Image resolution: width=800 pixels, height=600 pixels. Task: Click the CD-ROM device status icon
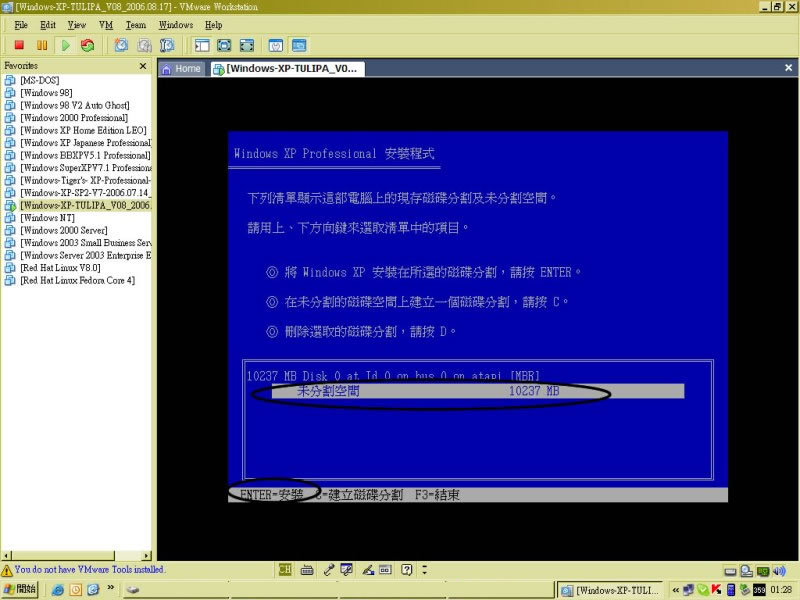(x=746, y=571)
